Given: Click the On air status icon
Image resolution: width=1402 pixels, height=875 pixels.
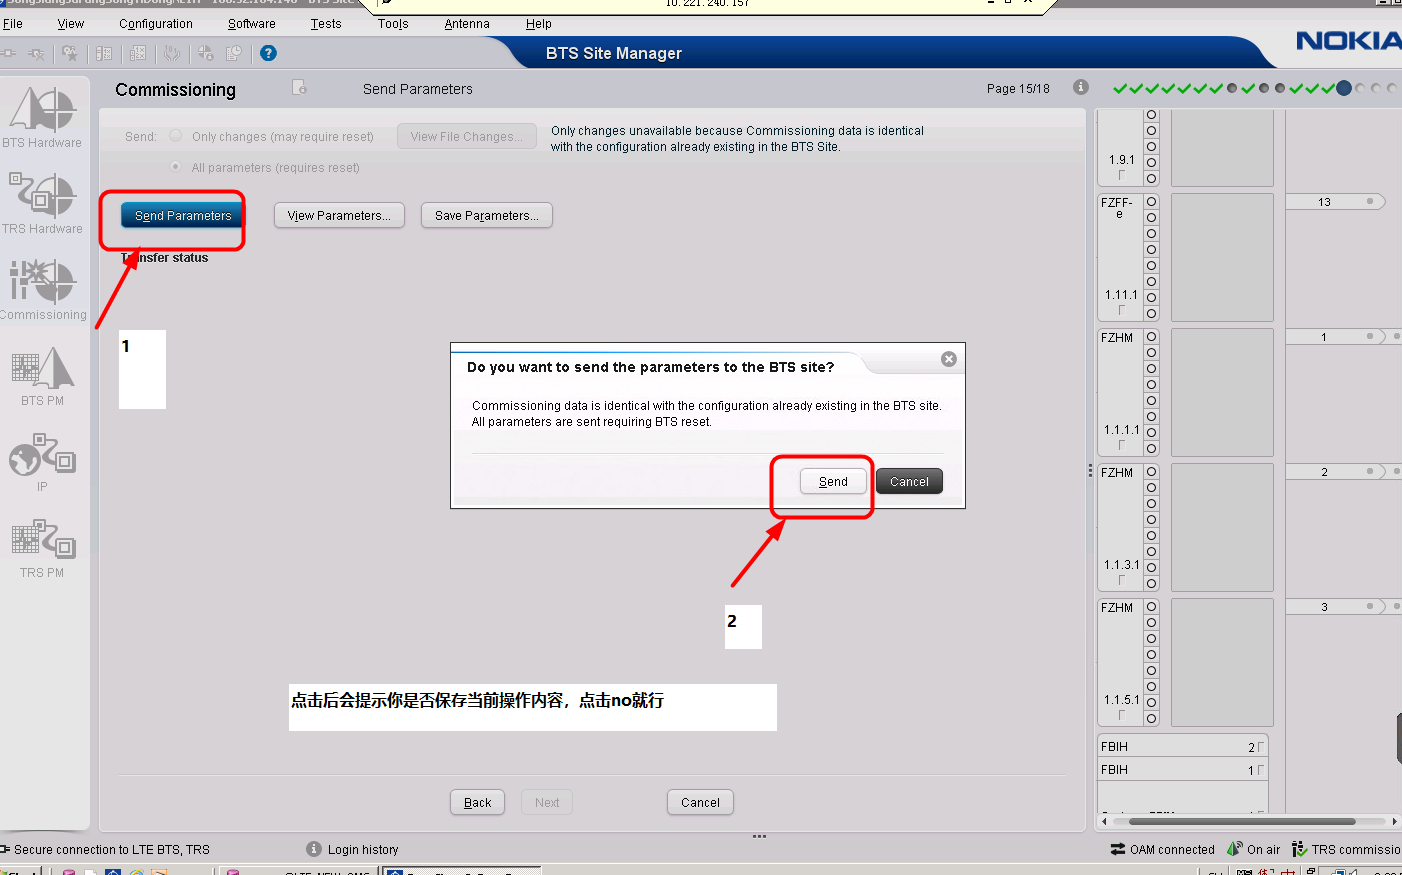Looking at the screenshot, I should (x=1235, y=849).
